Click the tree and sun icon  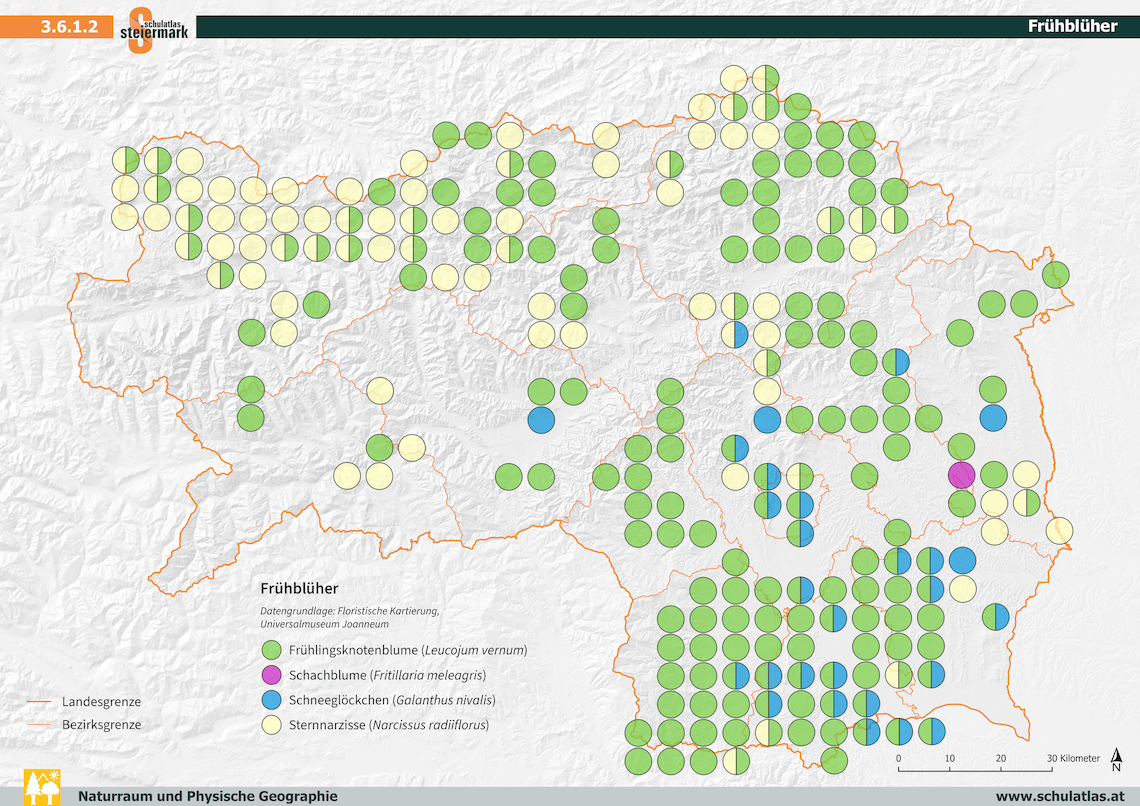tap(41, 786)
